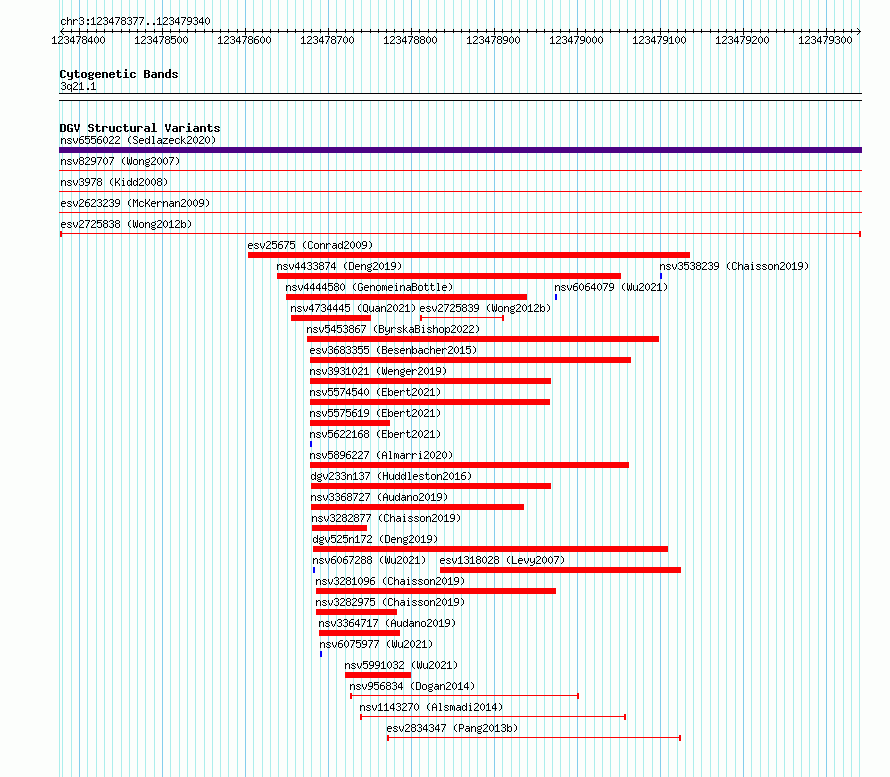890x777 pixels.
Task: Click esv2834347 (Pang2013b) label
Action: coord(452,728)
